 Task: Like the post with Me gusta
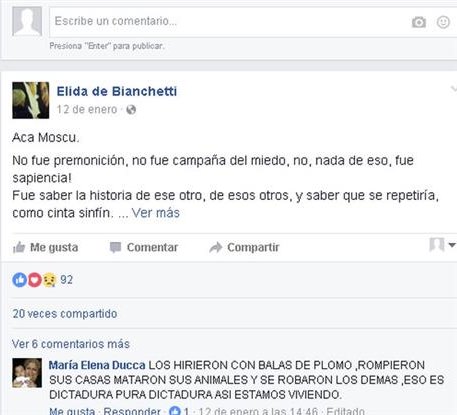point(45,247)
